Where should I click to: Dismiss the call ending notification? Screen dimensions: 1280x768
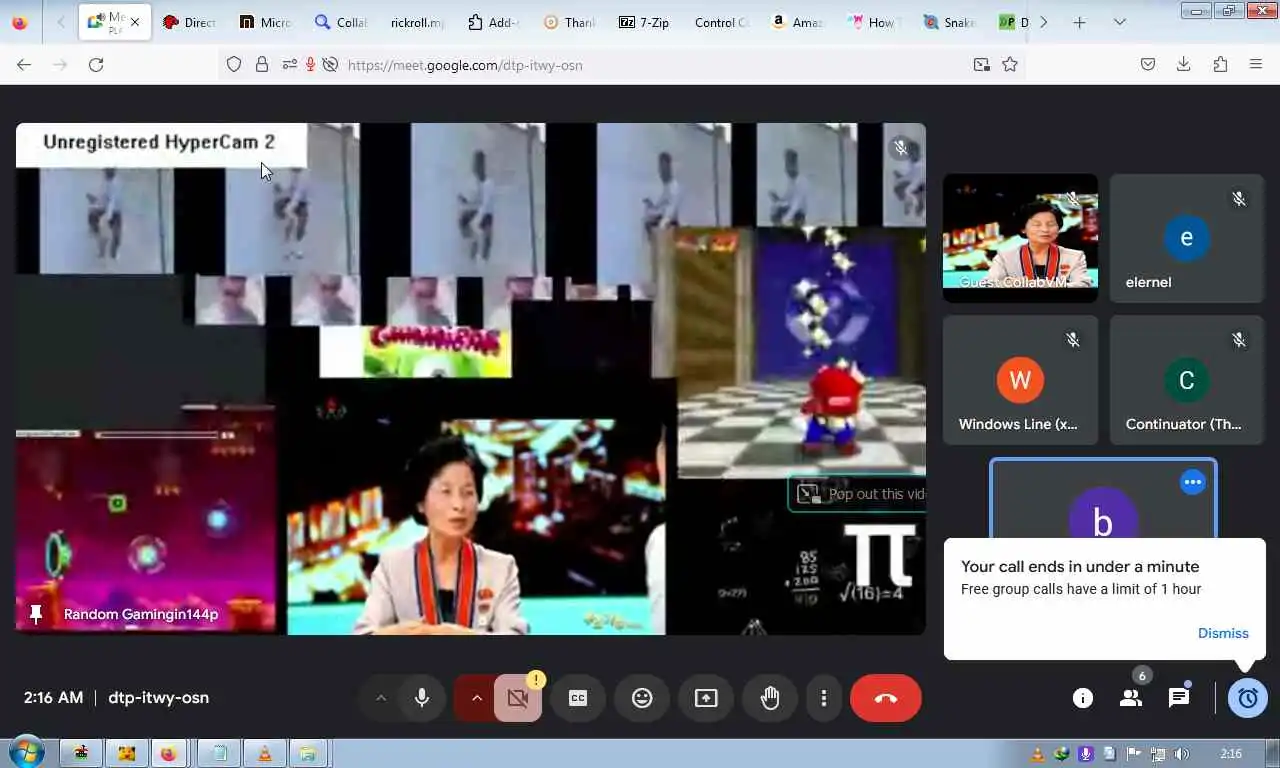(x=1223, y=633)
